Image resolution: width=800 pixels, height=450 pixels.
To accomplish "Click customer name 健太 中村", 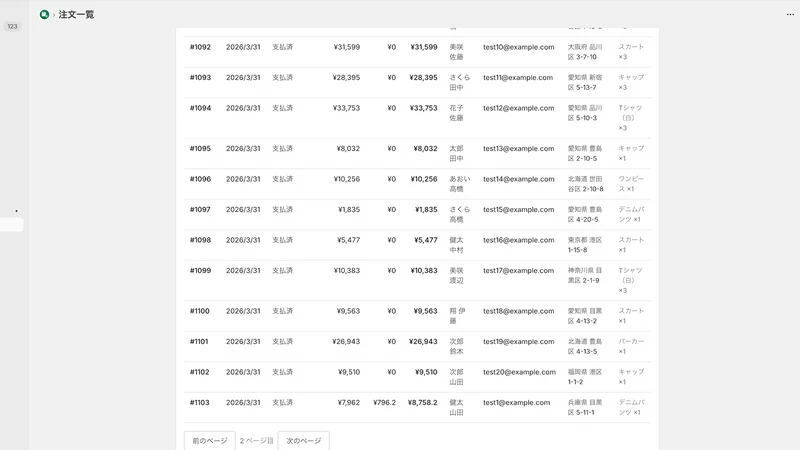I will [456, 245].
